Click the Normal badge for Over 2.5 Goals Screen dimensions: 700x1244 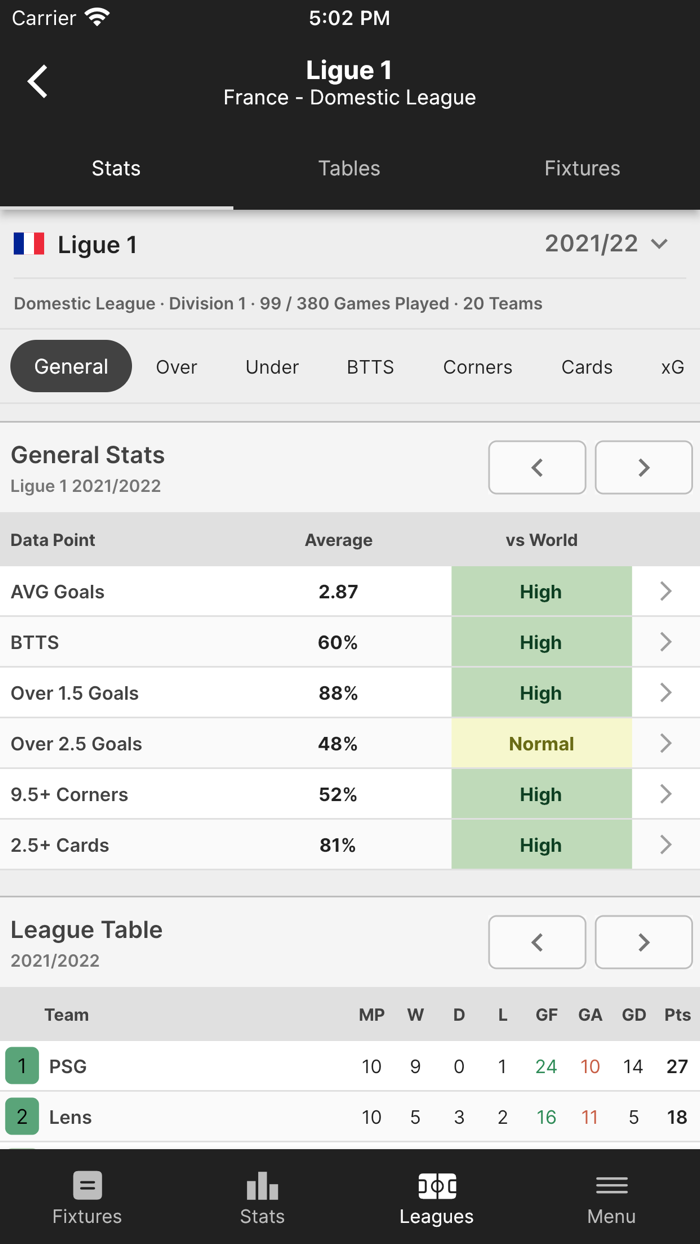541,743
